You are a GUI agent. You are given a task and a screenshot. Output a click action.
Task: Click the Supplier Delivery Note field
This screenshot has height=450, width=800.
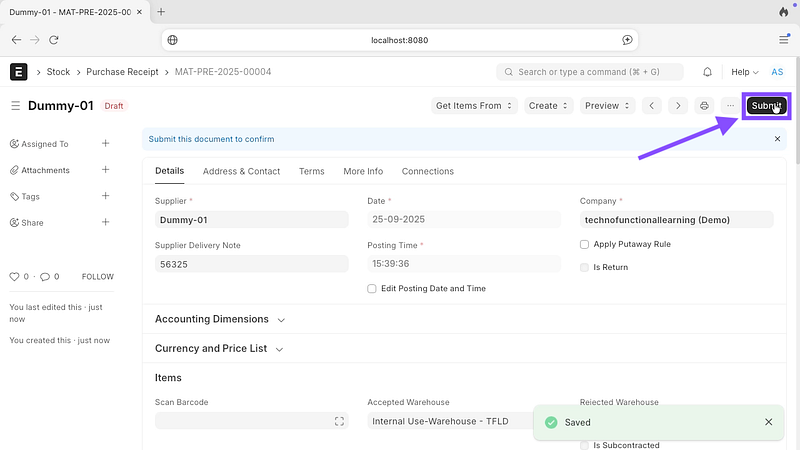tap(251, 264)
